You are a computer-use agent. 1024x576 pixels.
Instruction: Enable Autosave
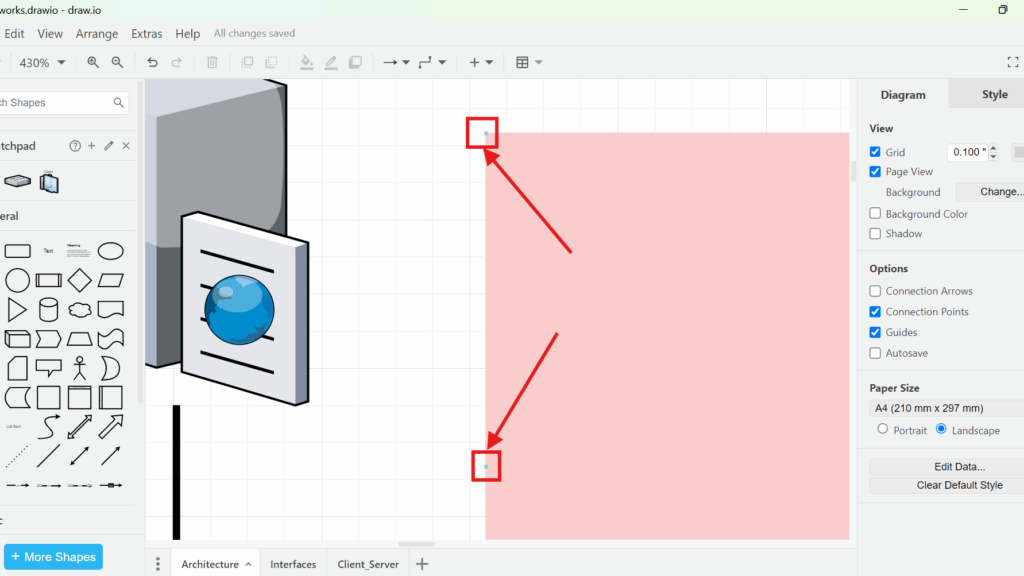point(875,353)
